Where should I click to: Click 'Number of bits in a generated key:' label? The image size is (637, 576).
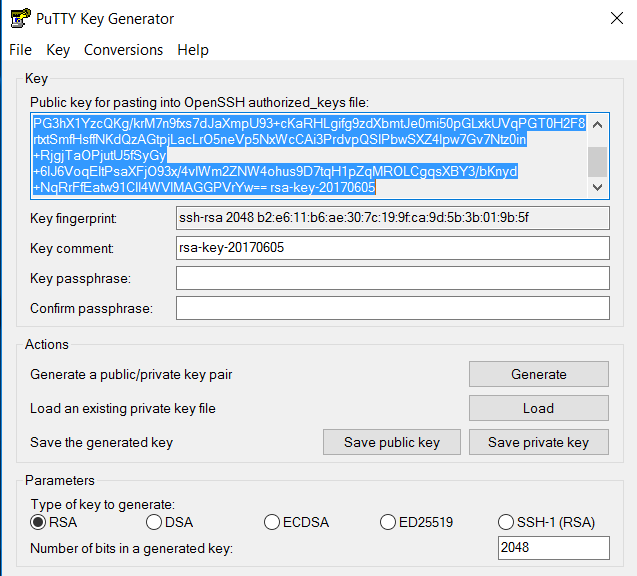tap(132, 549)
